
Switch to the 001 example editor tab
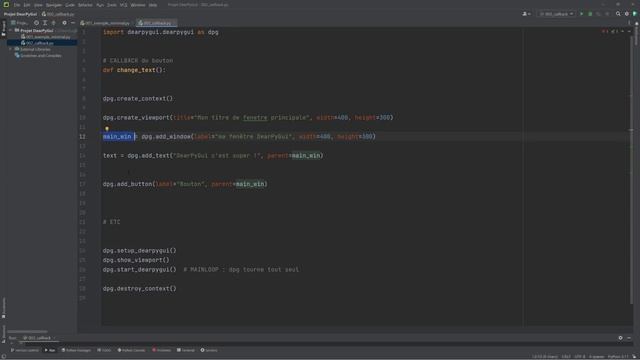point(107,23)
